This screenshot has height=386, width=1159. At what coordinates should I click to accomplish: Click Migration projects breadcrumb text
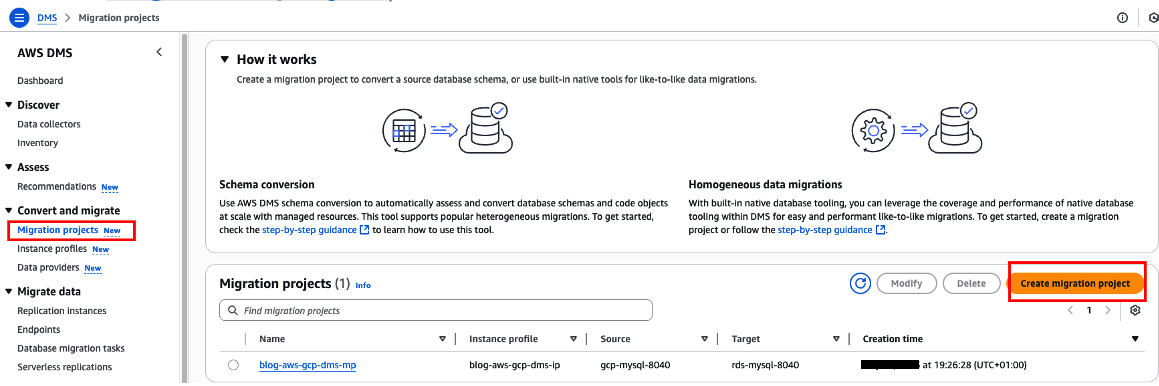(119, 17)
